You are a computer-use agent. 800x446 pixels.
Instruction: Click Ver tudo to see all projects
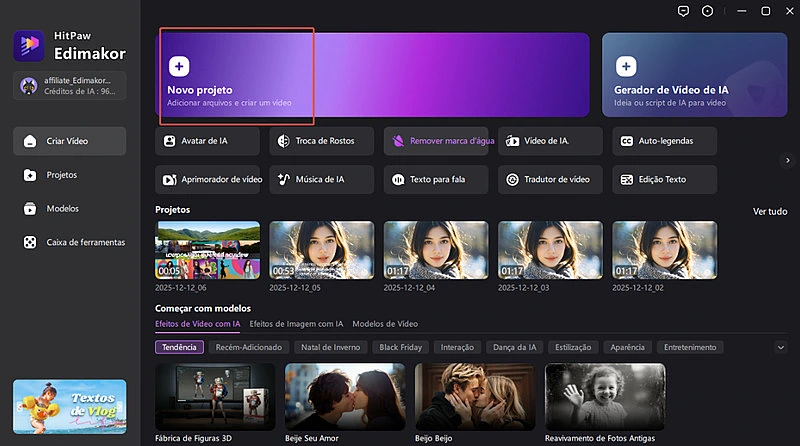[x=770, y=211]
